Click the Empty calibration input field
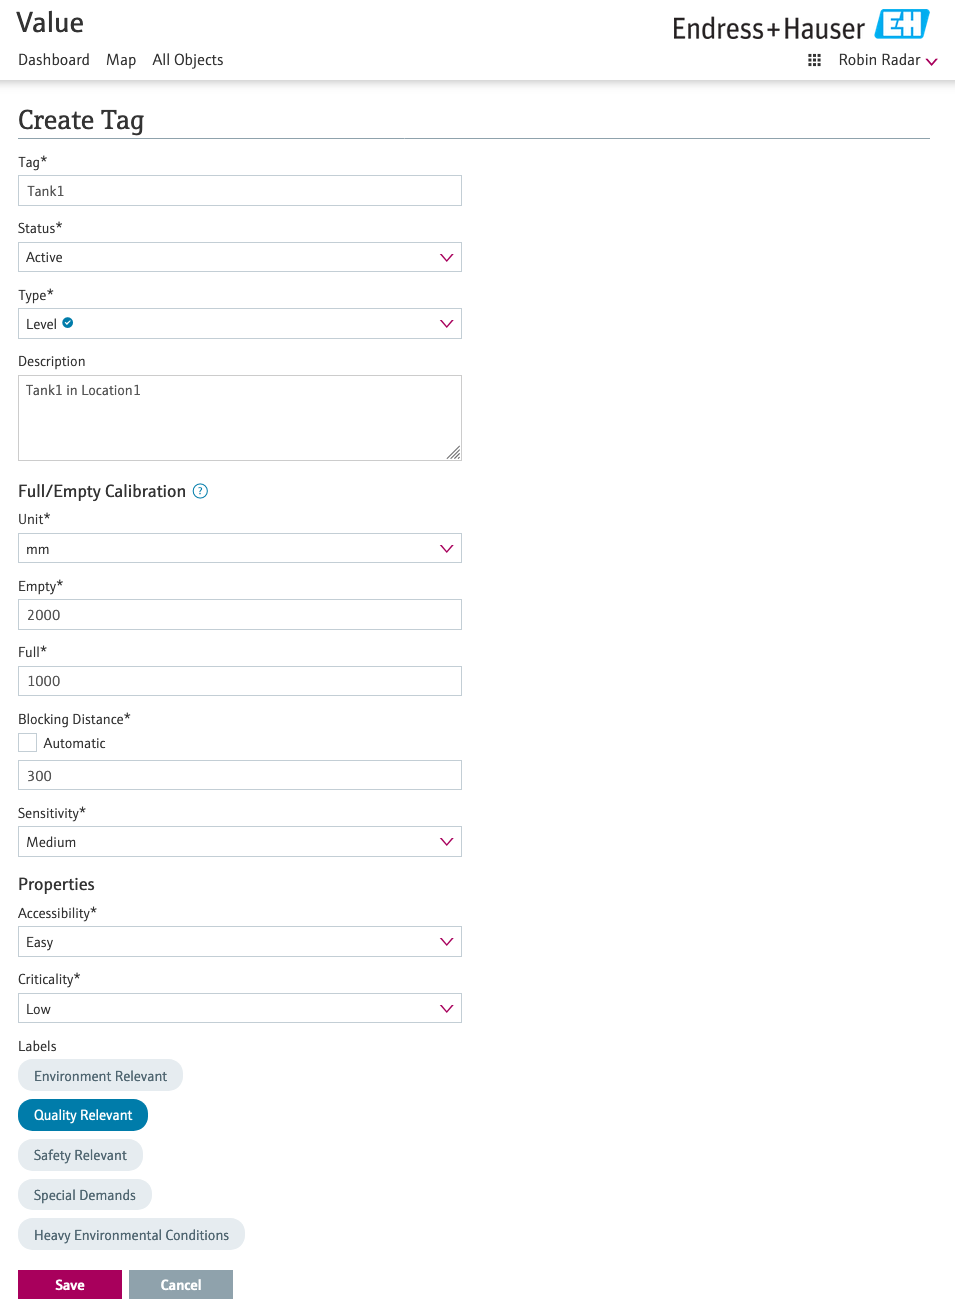955x1312 pixels. pyautogui.click(x=240, y=615)
